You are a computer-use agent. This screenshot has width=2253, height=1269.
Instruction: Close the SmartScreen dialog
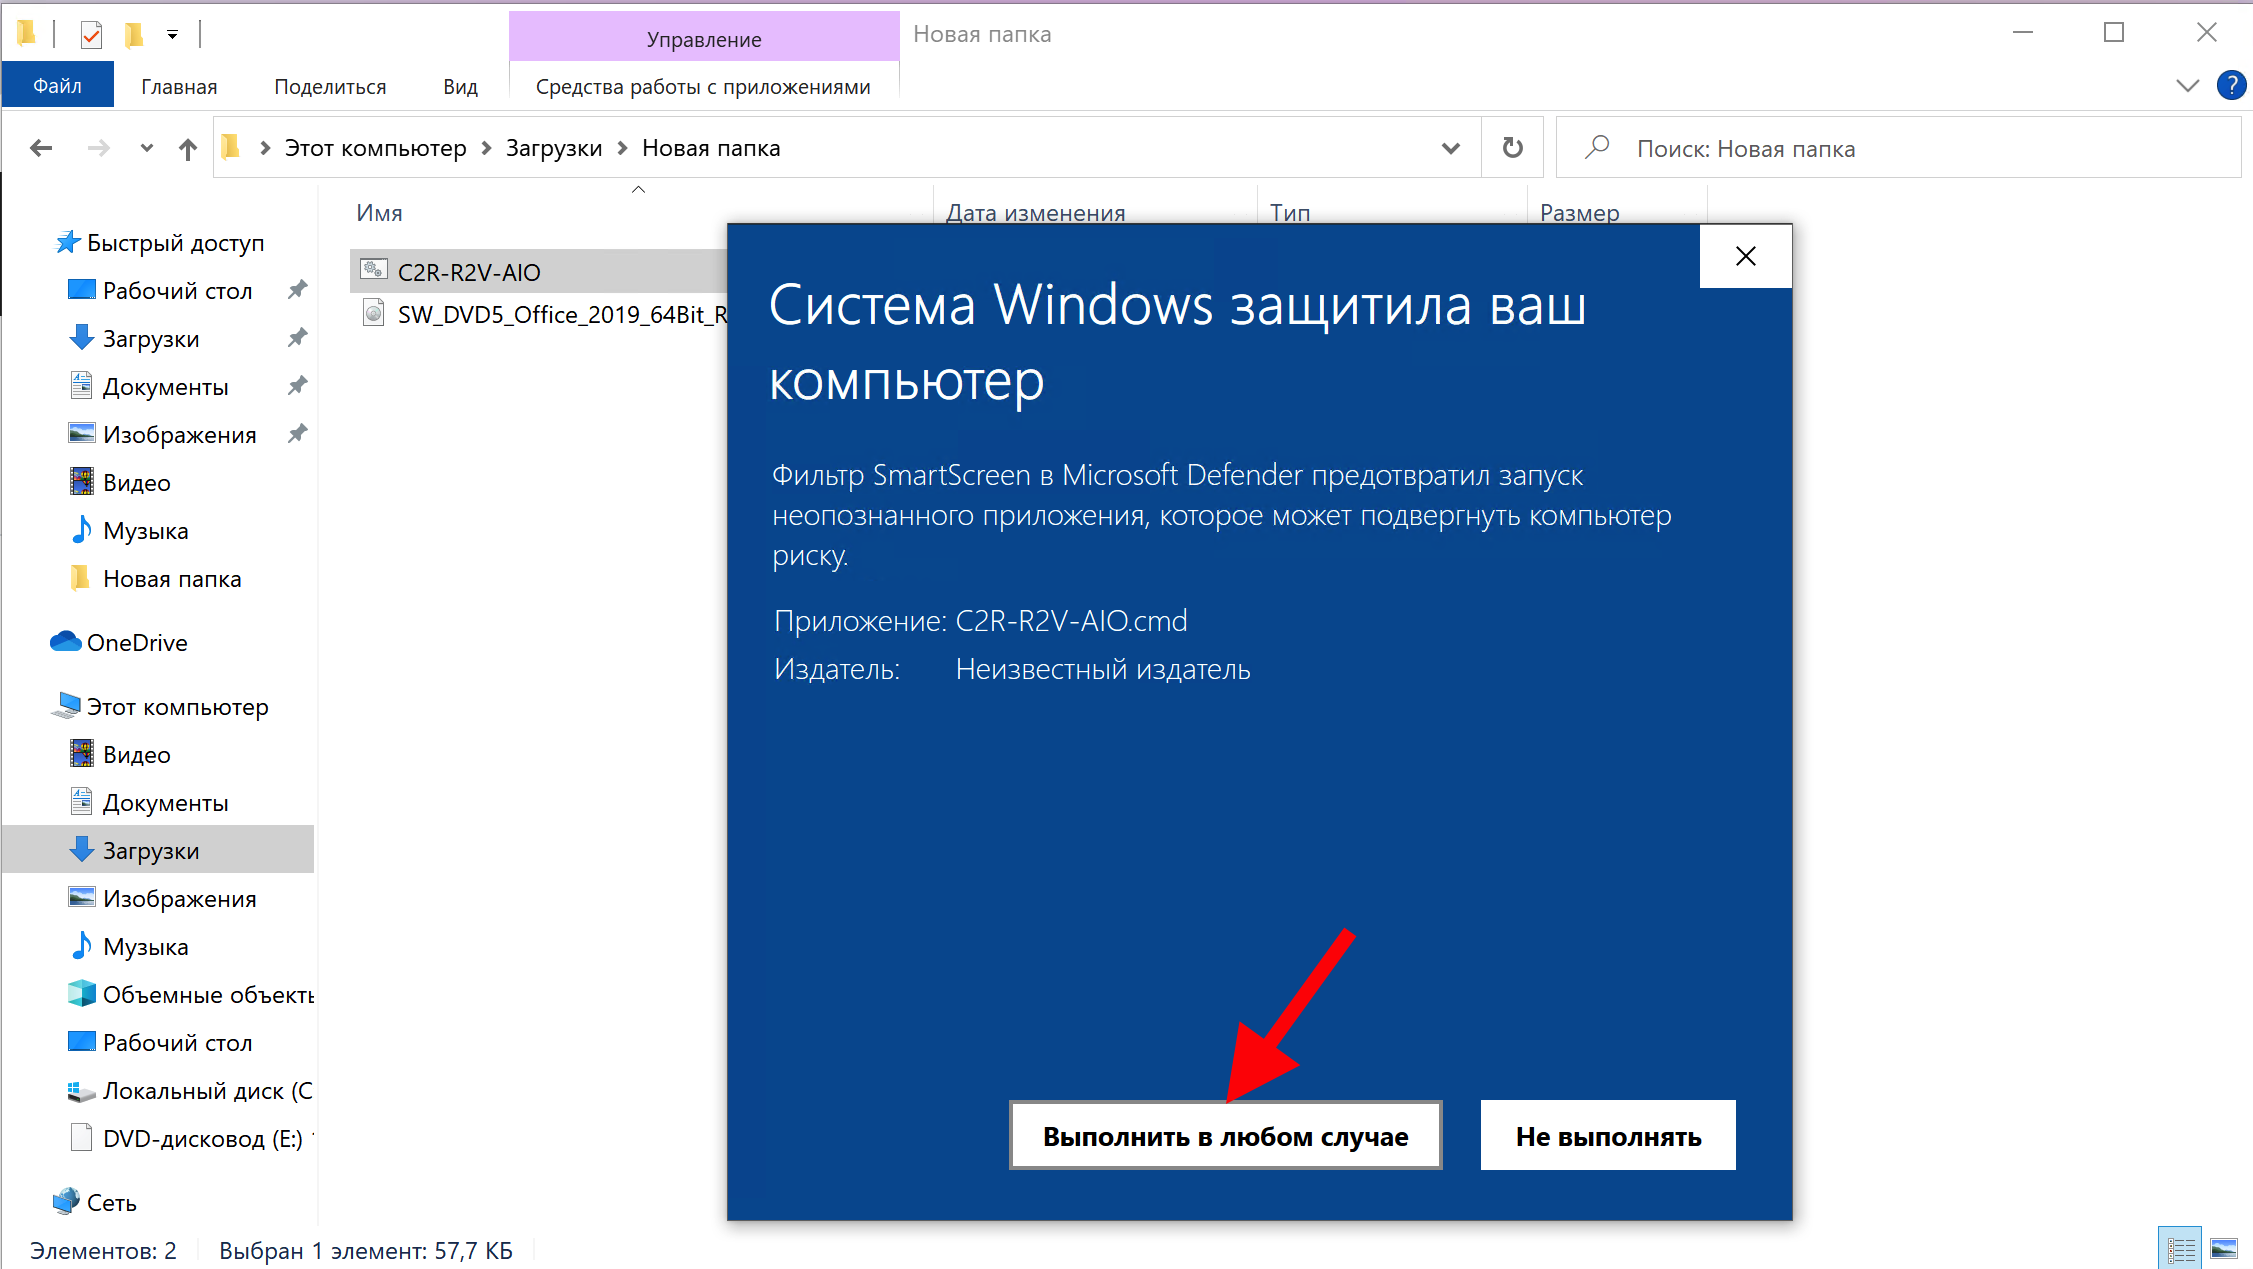click(x=1746, y=256)
